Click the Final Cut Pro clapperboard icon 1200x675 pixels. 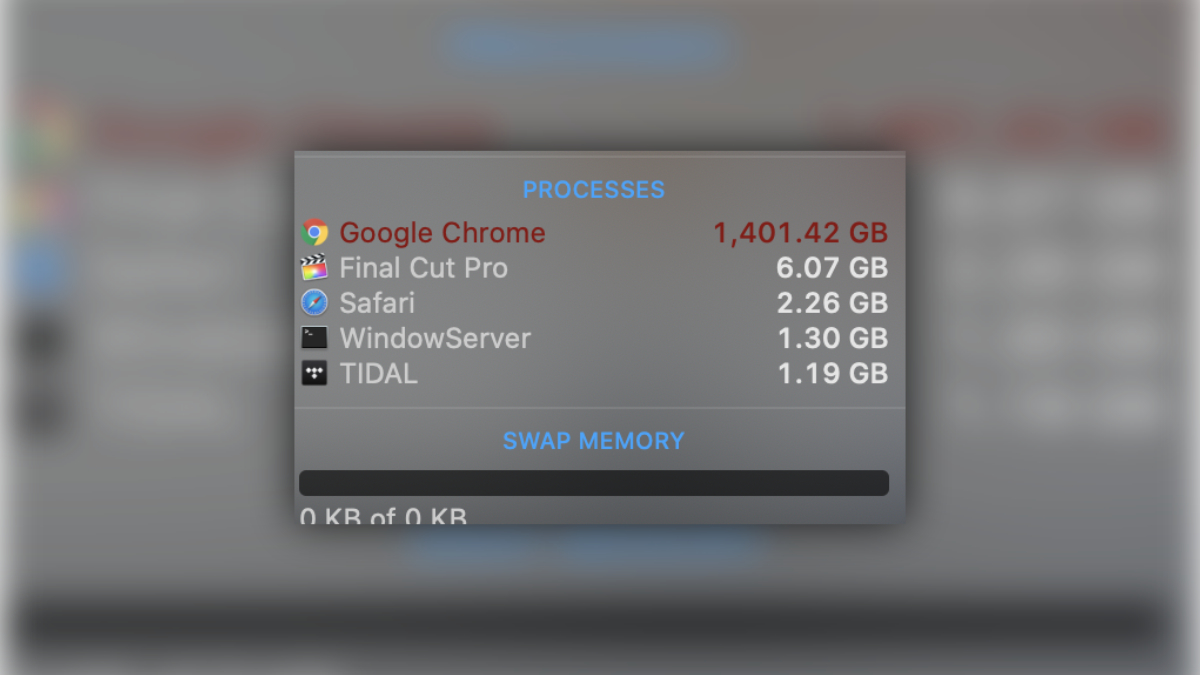315,268
